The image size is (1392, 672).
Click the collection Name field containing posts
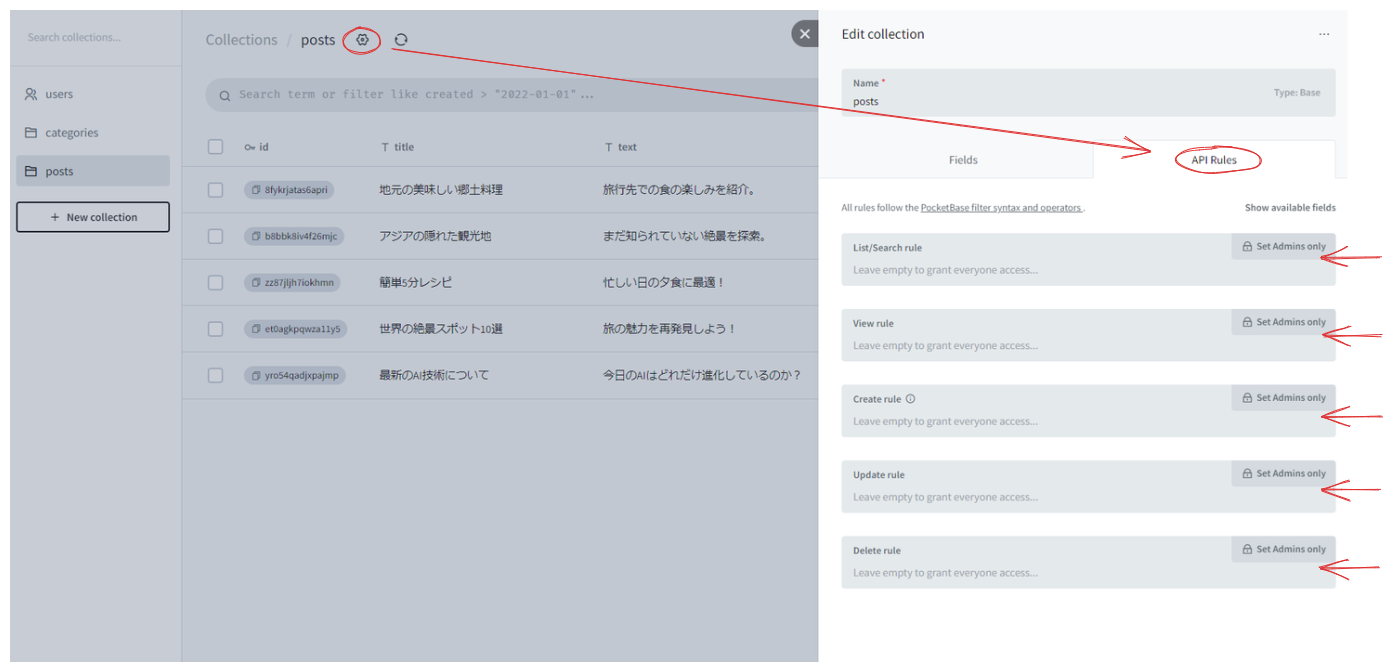pyautogui.click(x=1088, y=93)
